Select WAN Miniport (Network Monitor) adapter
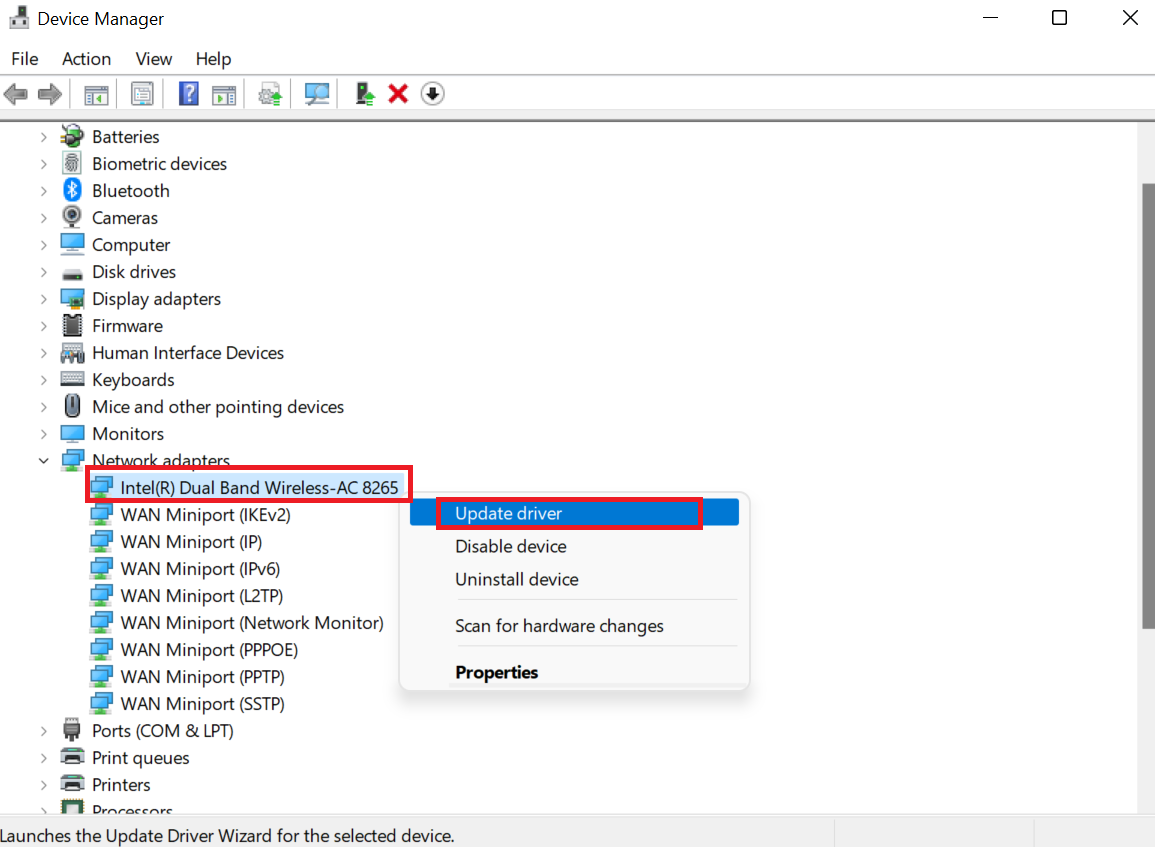1155x847 pixels. [x=252, y=623]
